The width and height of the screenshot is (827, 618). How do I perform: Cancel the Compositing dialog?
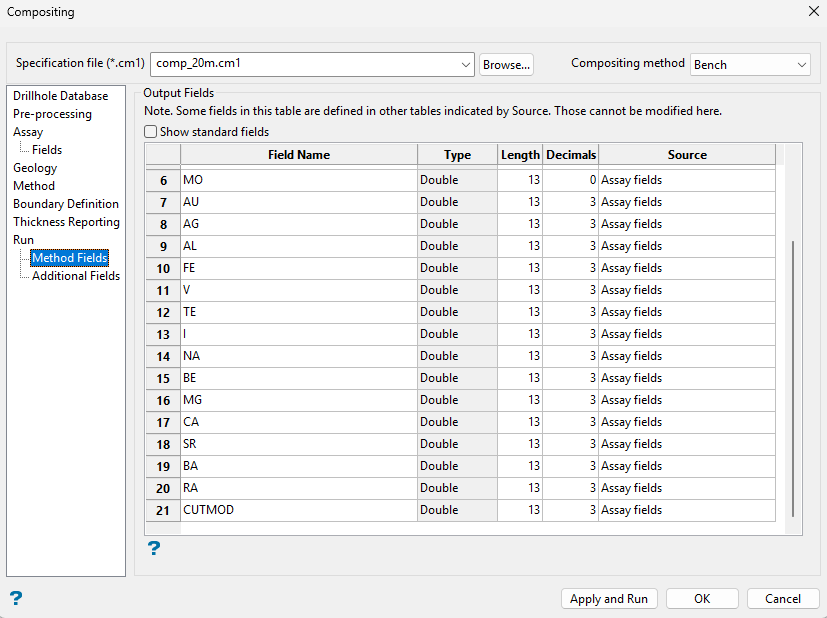point(783,598)
